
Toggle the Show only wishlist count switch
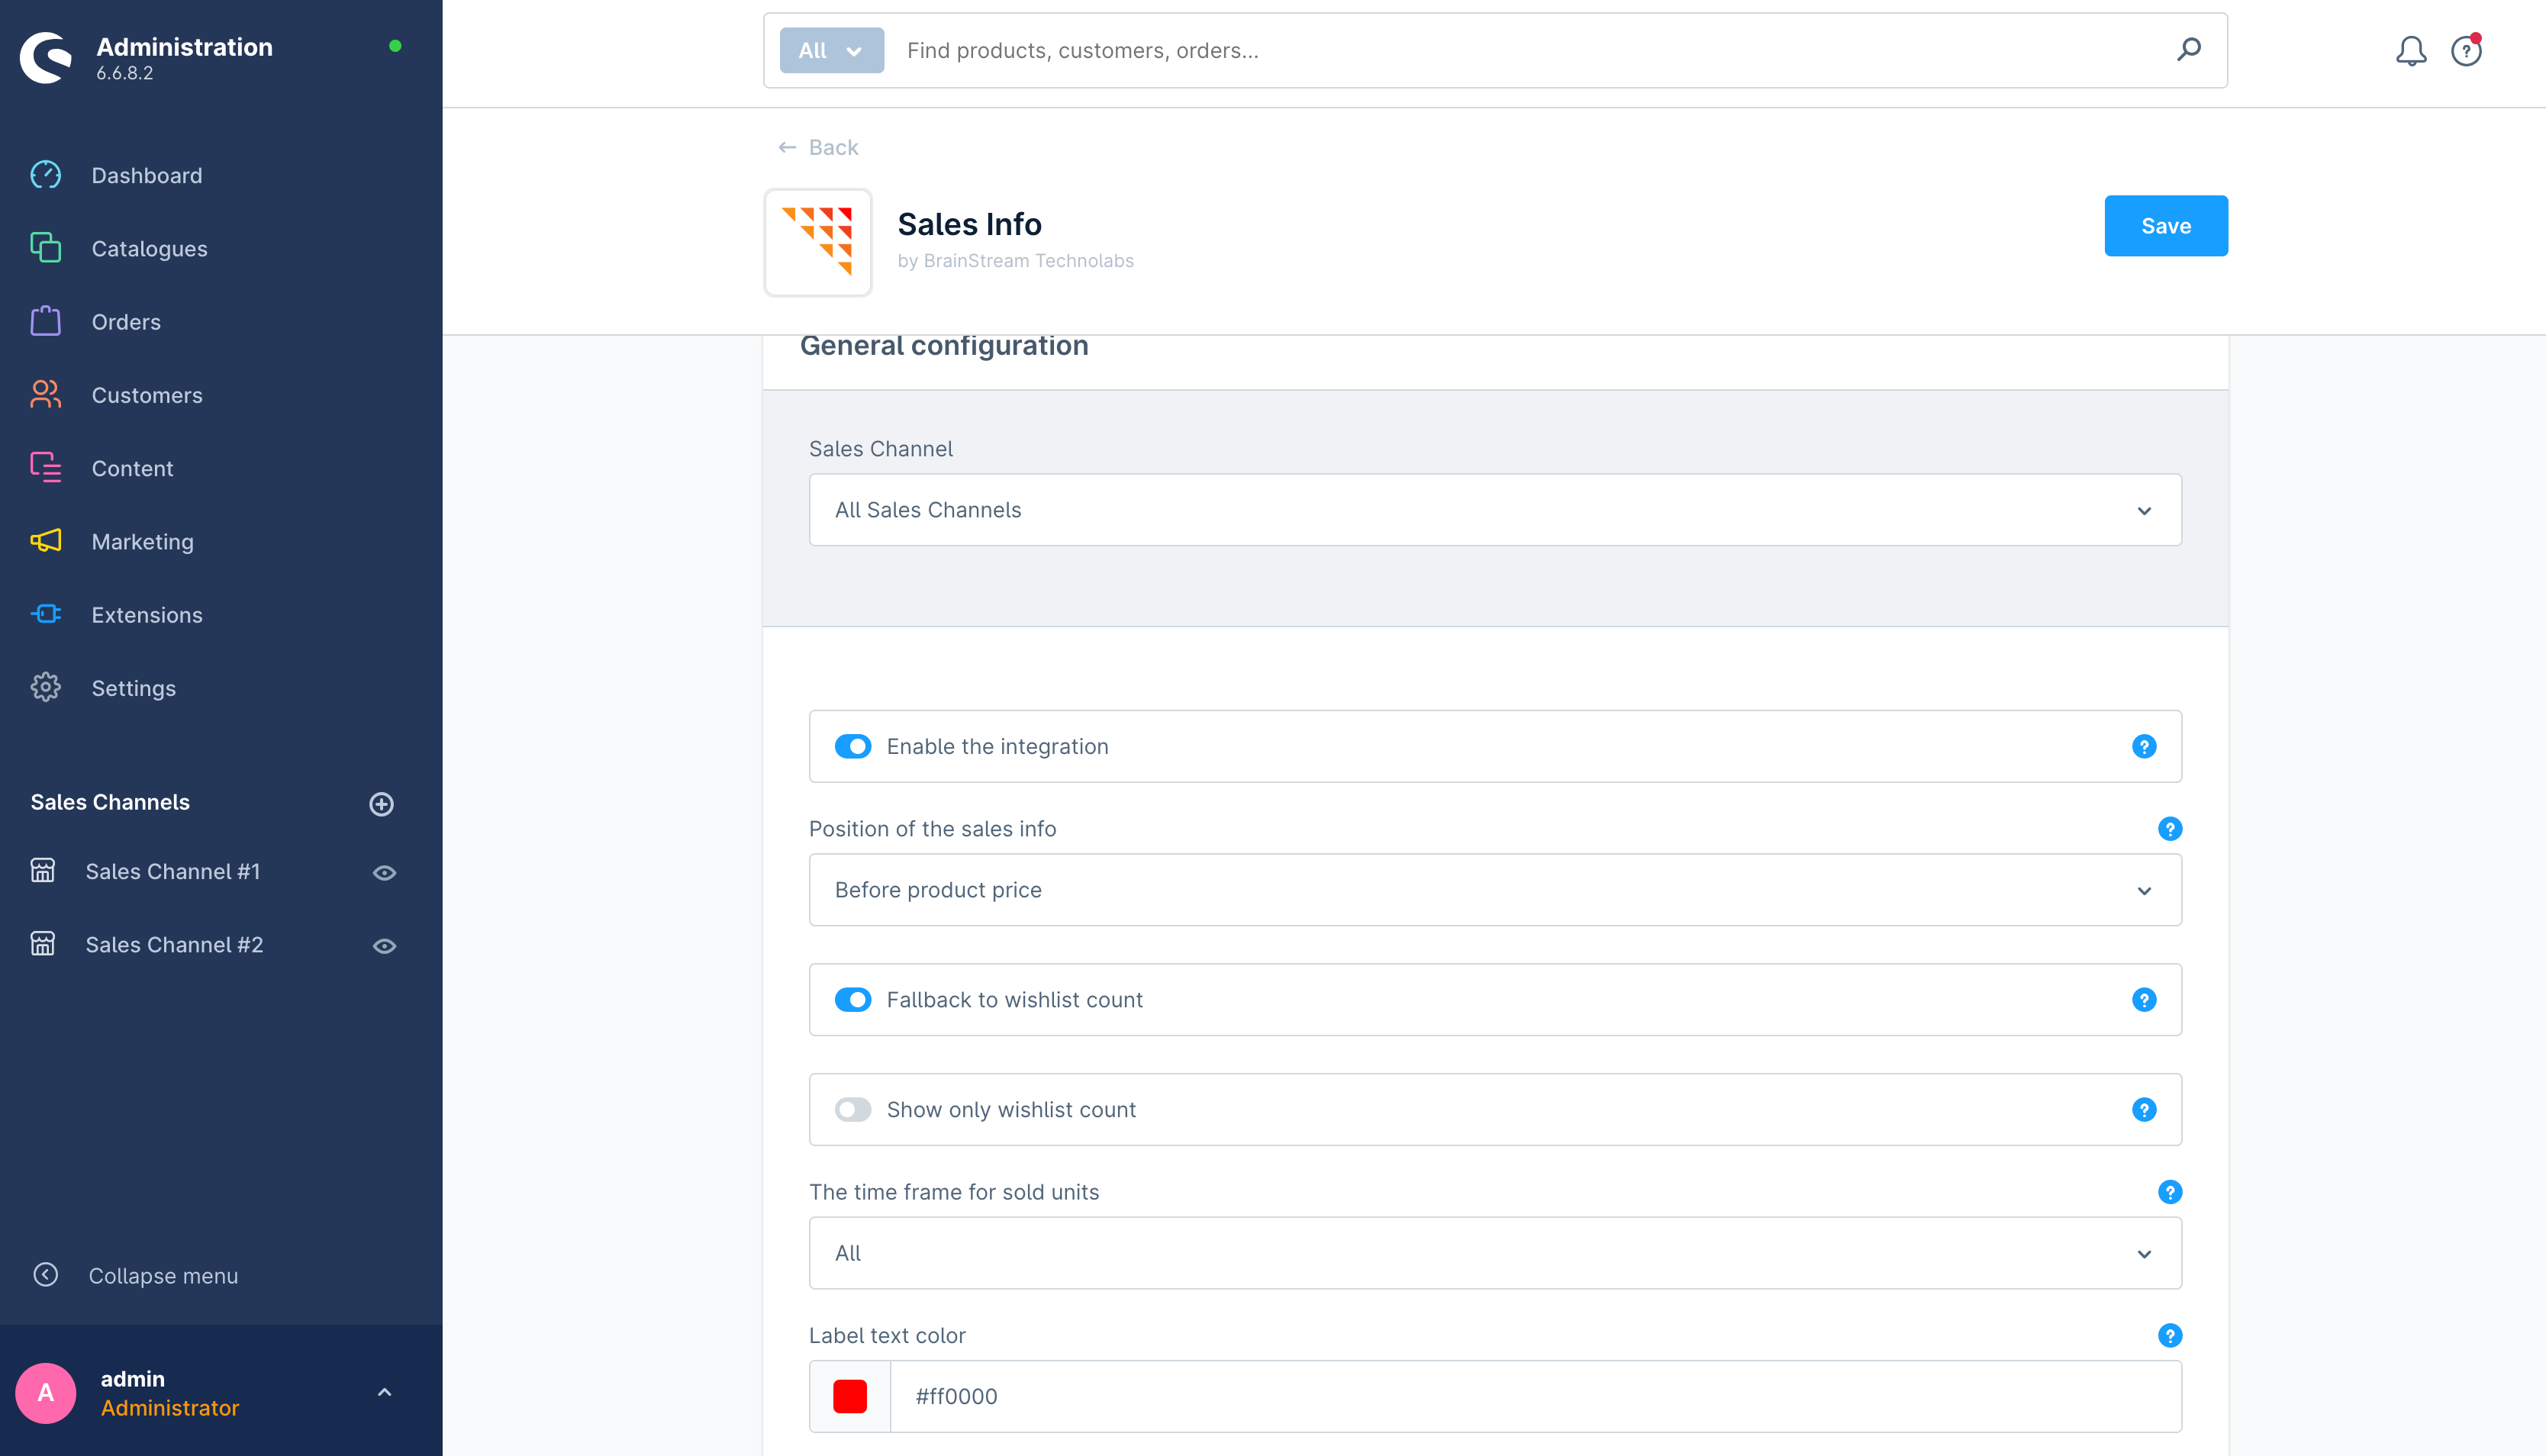pyautogui.click(x=853, y=1108)
